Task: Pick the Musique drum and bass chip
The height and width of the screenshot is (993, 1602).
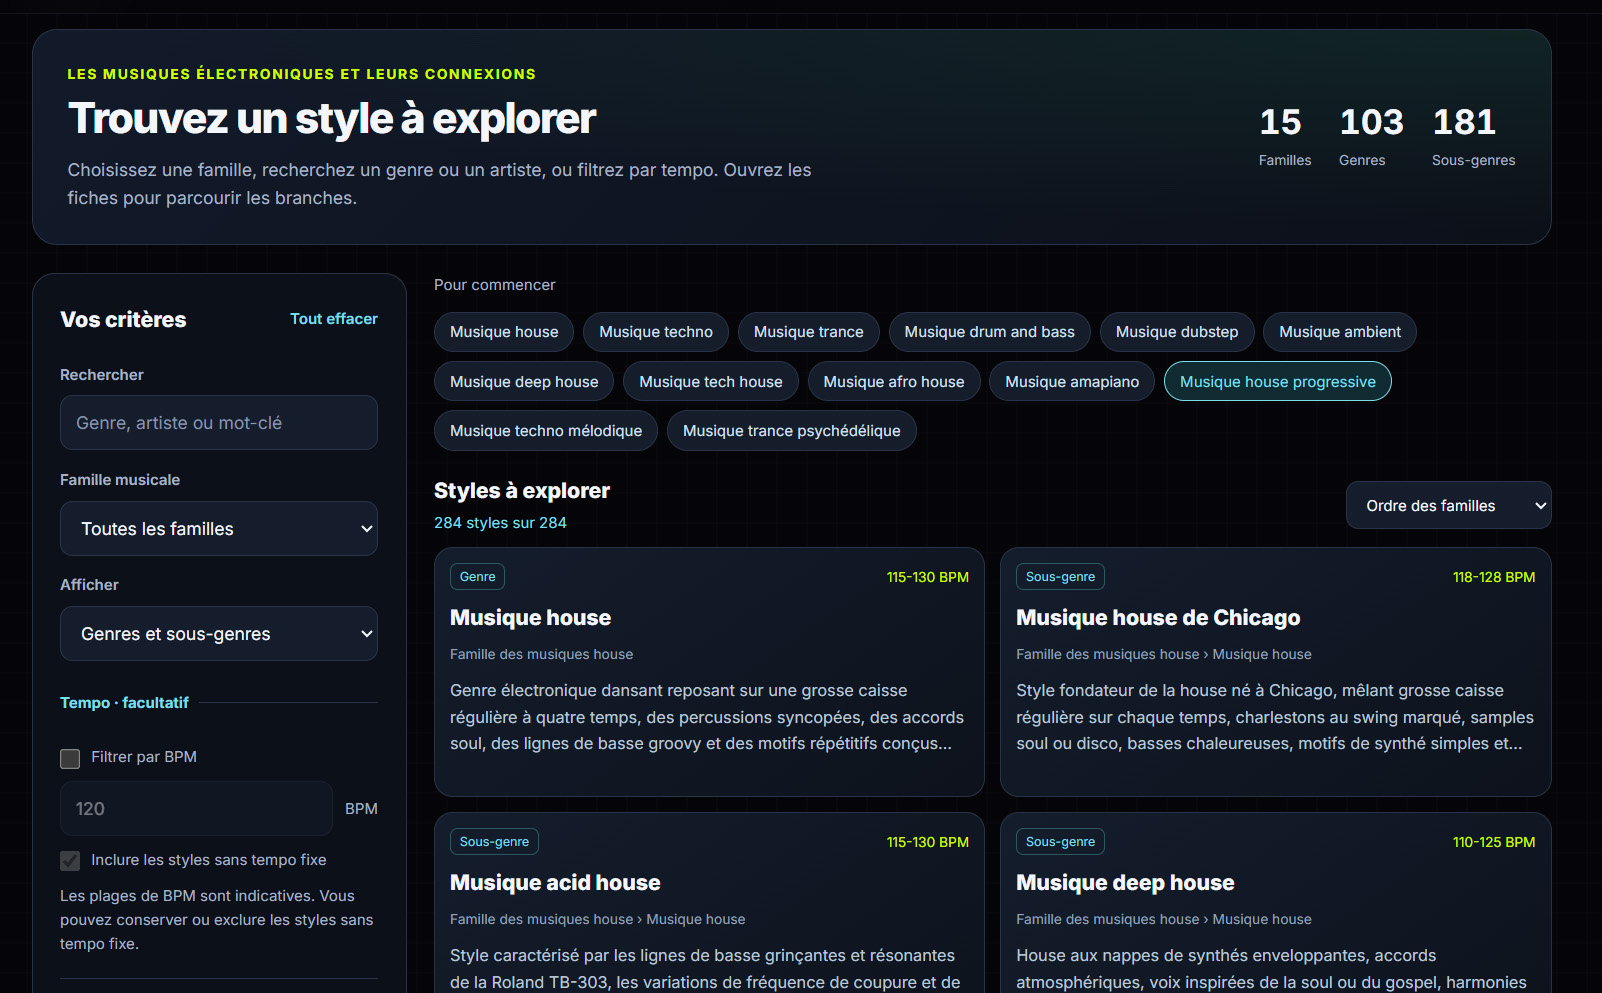Action: [x=989, y=332]
